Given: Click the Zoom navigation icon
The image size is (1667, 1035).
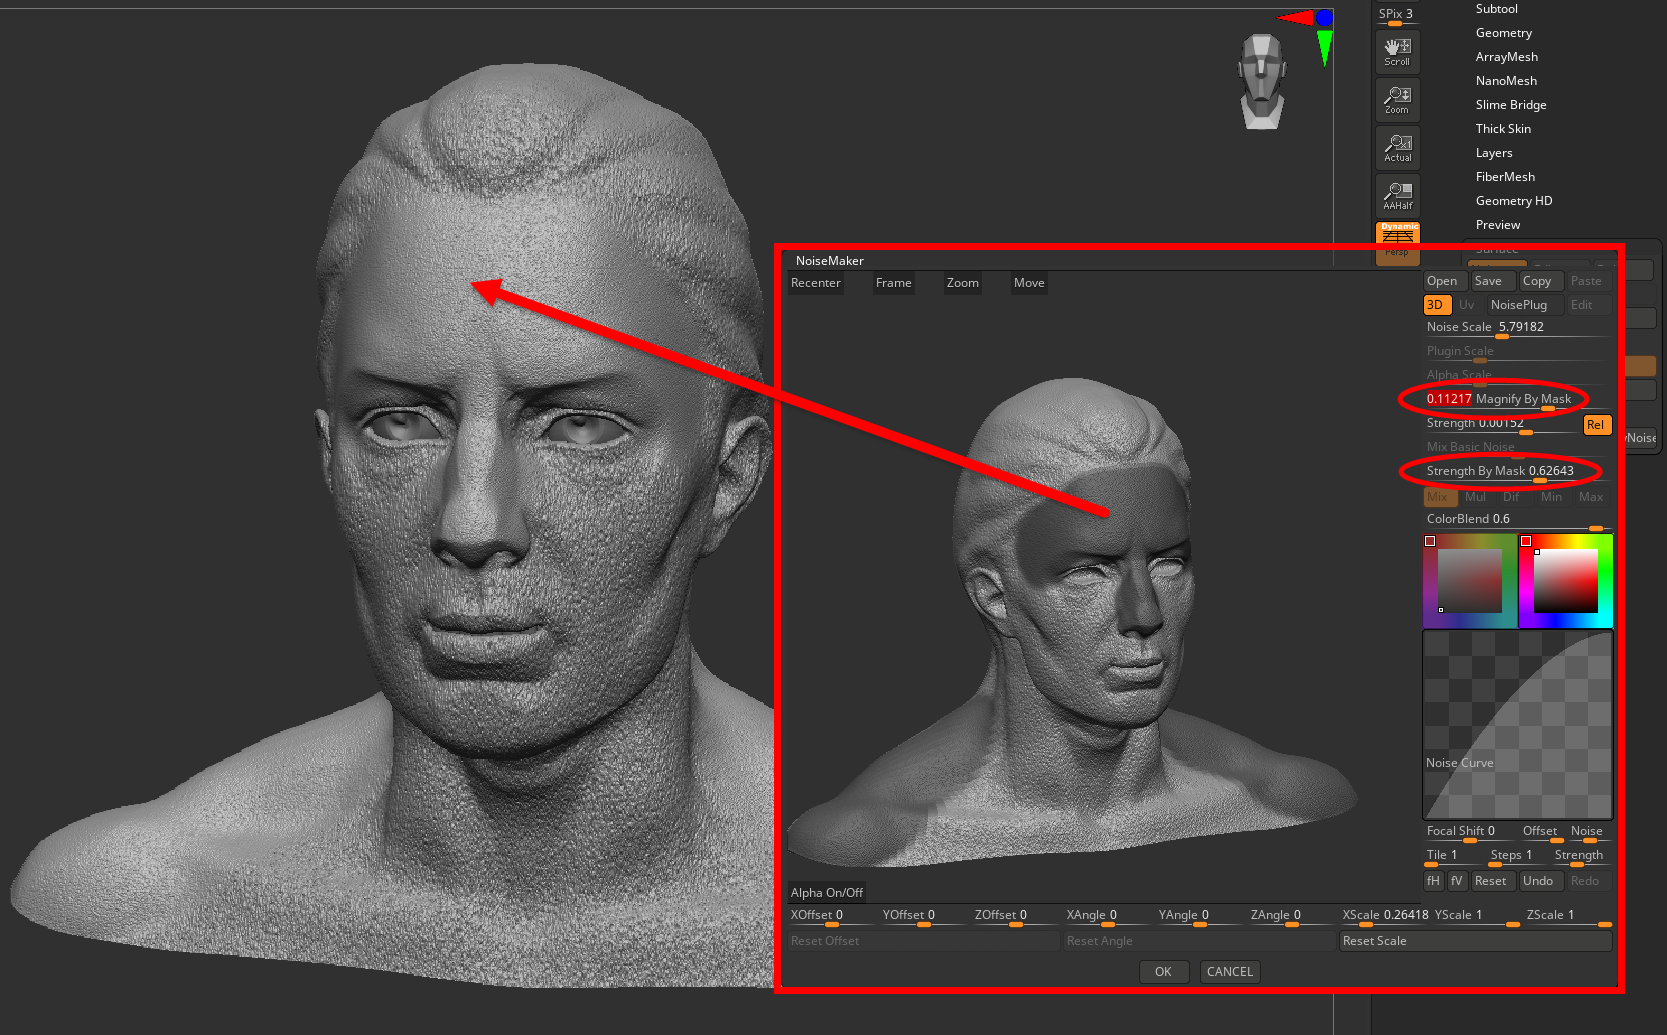Looking at the screenshot, I should click(x=1397, y=99).
